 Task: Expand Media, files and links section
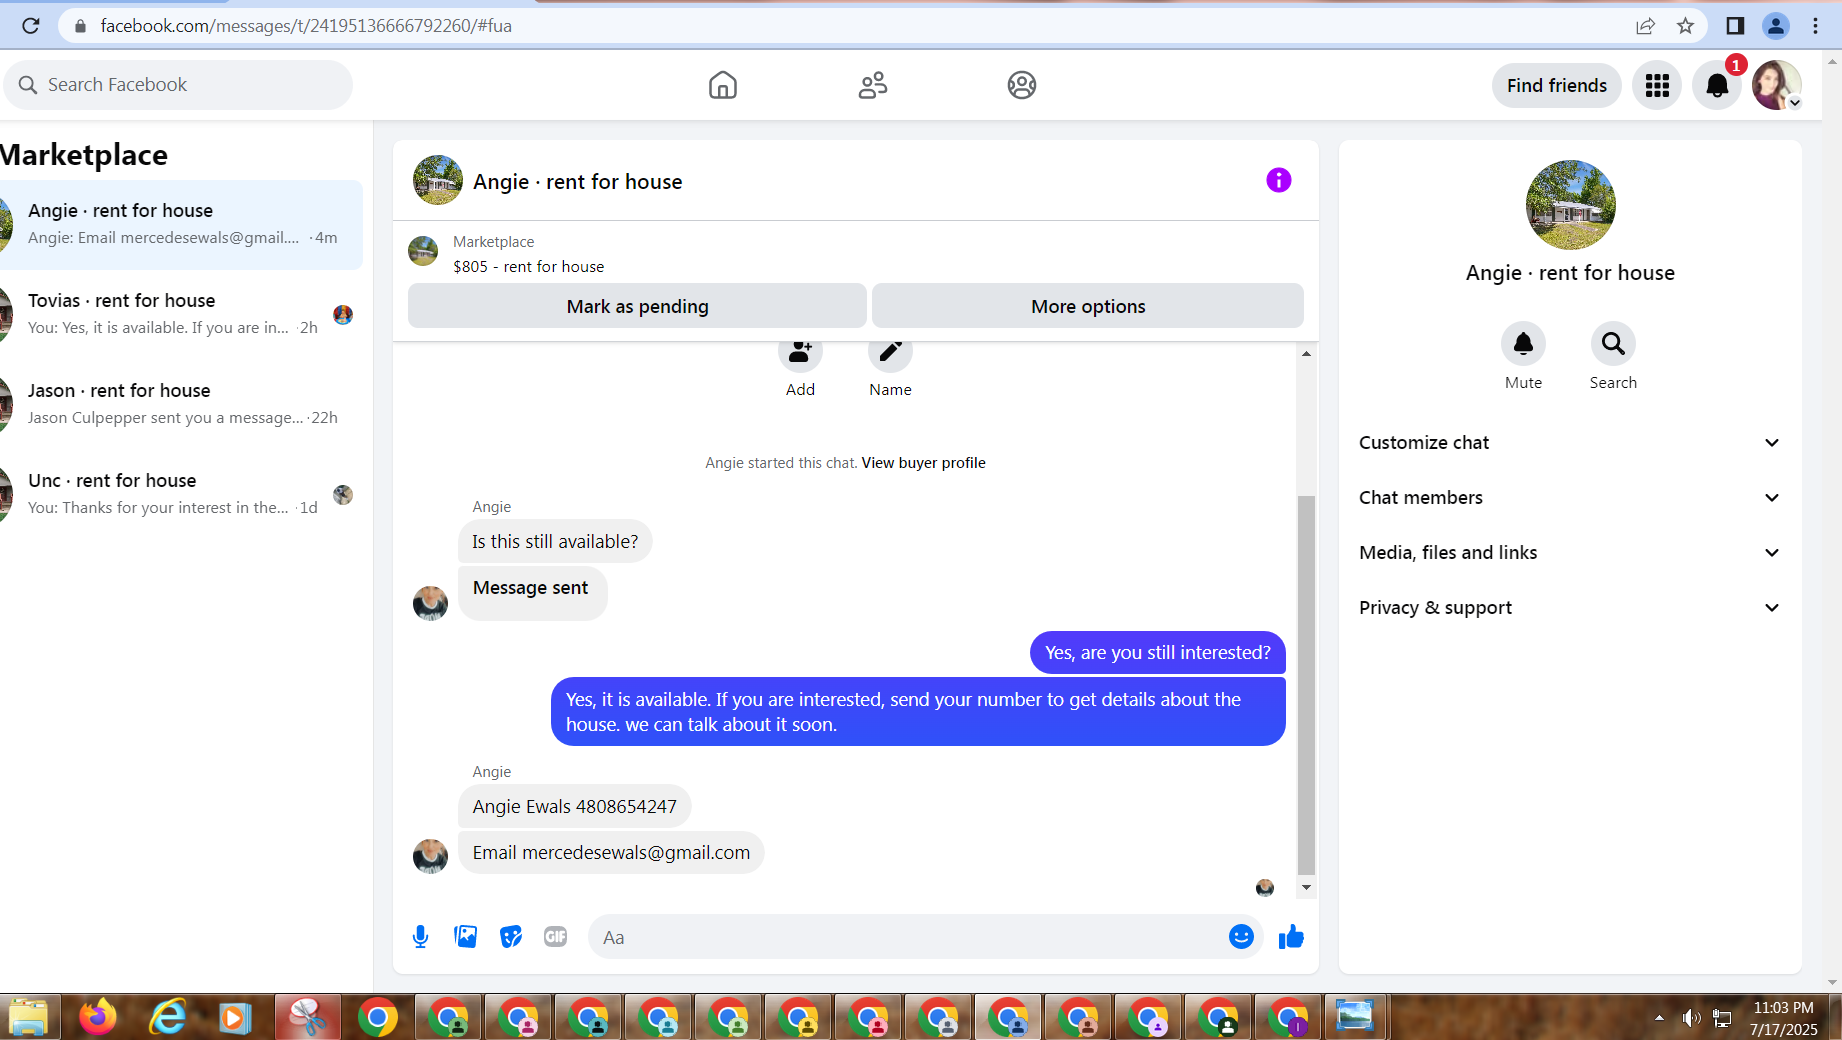(x=1570, y=553)
